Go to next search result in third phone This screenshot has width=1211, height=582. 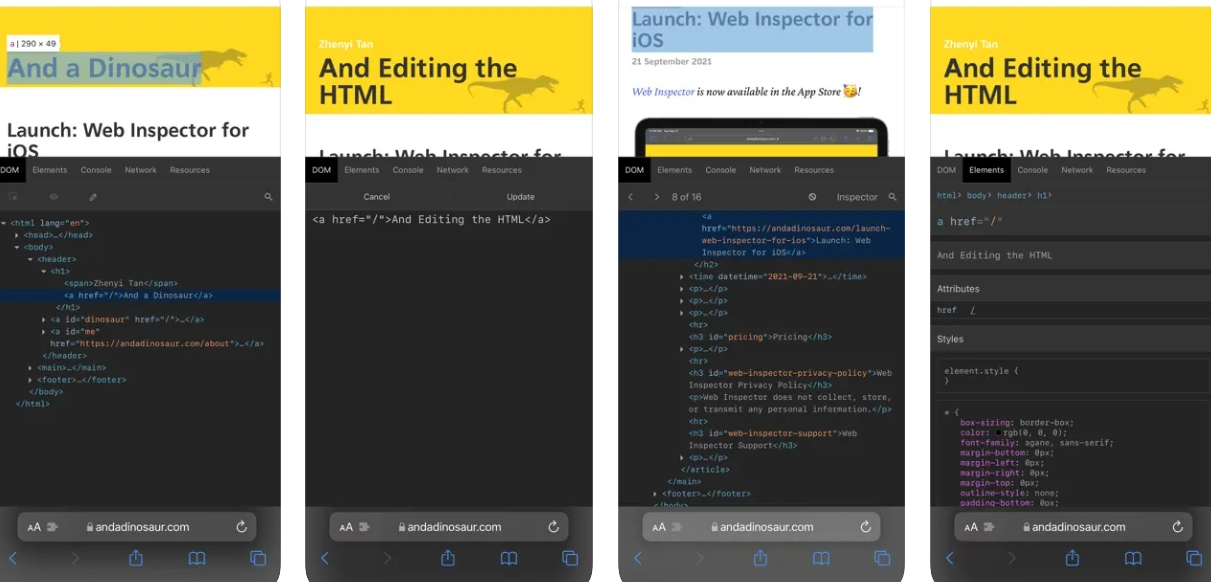click(656, 197)
